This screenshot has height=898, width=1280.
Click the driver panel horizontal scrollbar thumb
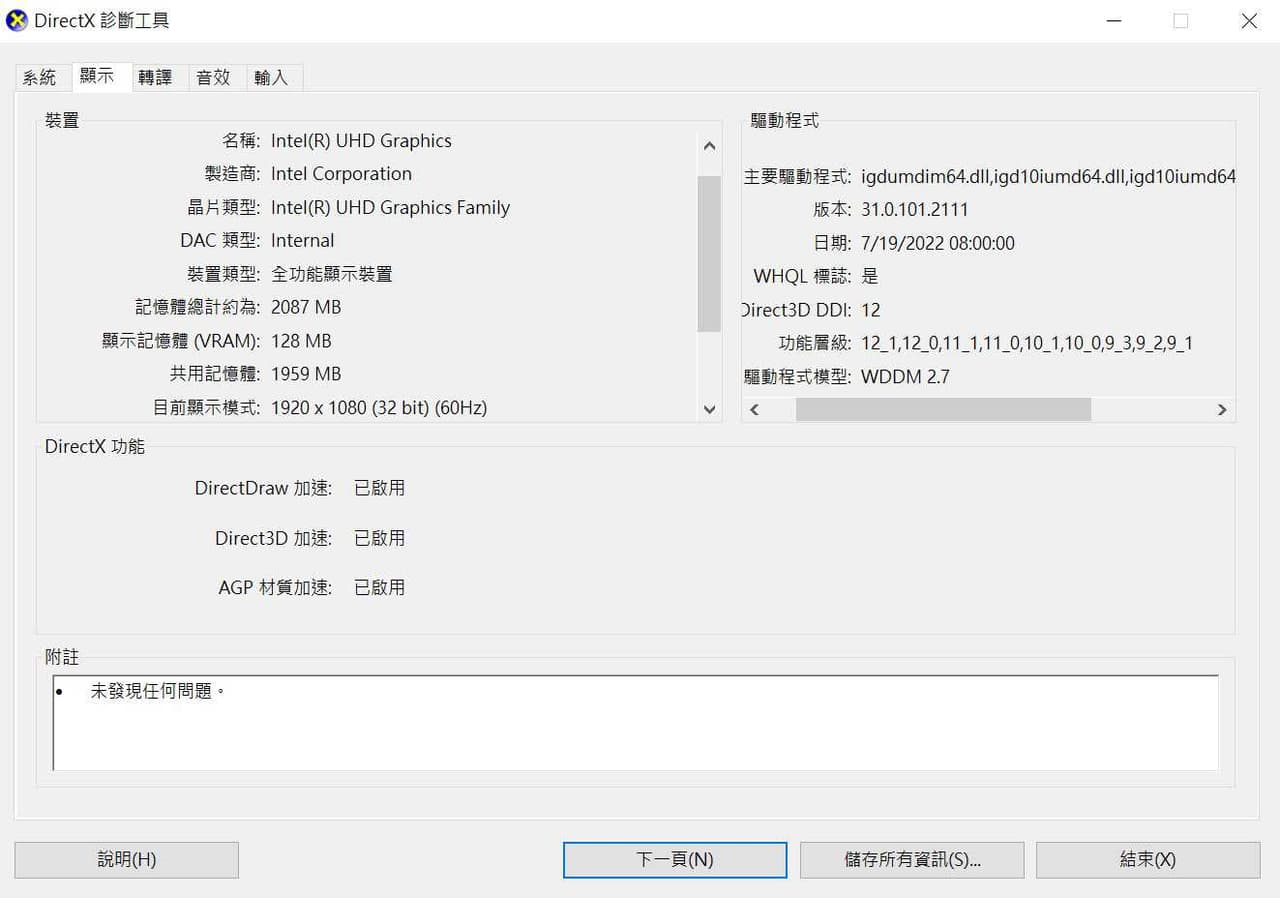[x=943, y=410]
